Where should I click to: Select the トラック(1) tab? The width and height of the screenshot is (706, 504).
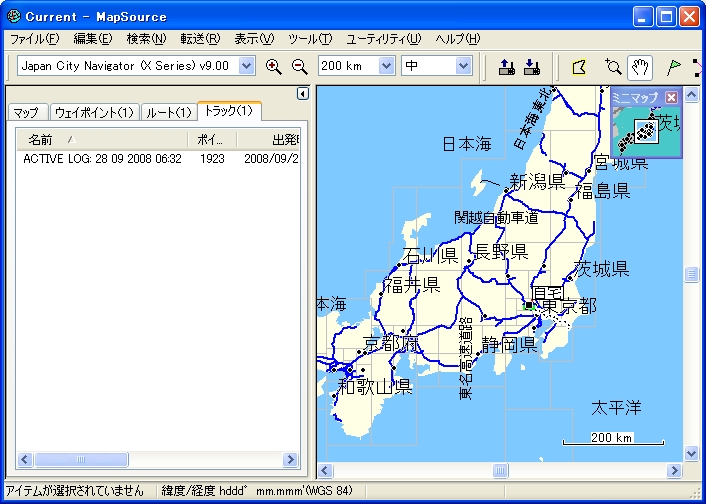(x=229, y=111)
